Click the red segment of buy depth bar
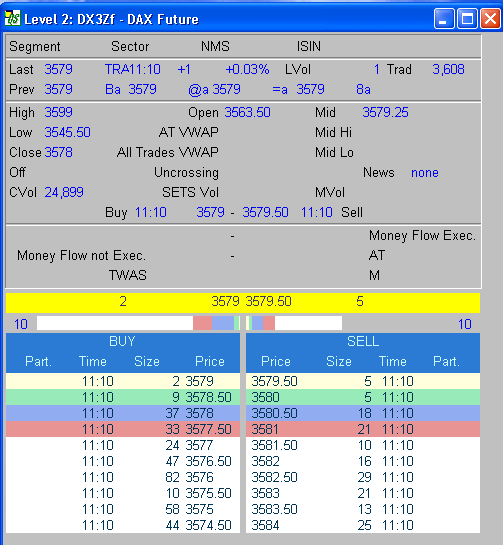Image resolution: width=503 pixels, height=545 pixels. [x=202, y=323]
